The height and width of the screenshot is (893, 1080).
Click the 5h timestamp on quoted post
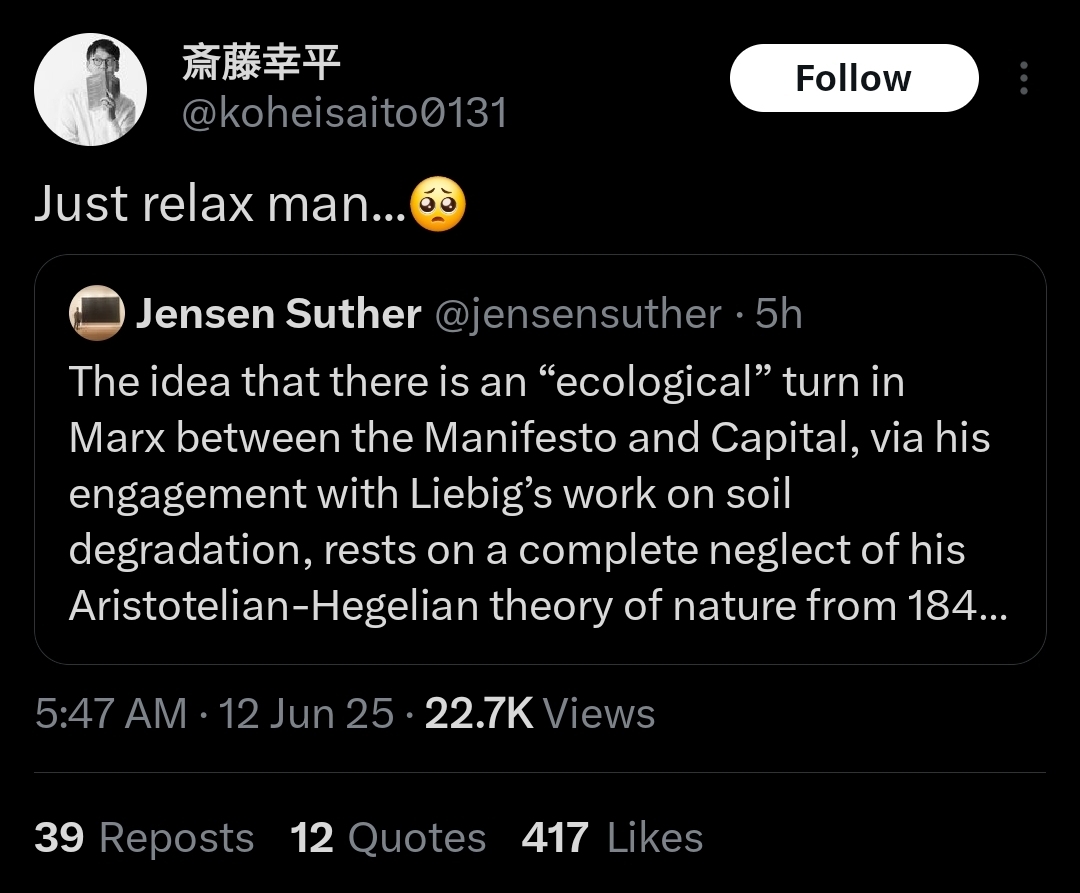(x=778, y=314)
